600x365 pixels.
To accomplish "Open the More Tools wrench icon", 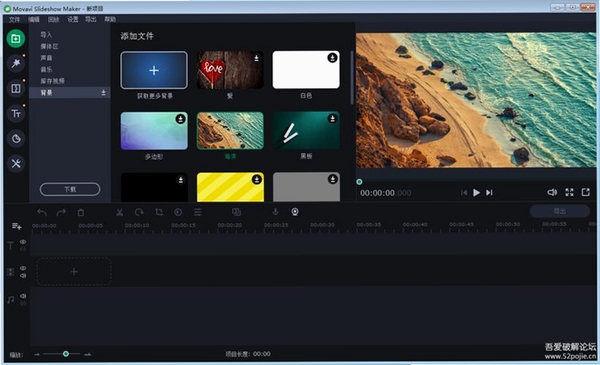I will click(x=16, y=164).
